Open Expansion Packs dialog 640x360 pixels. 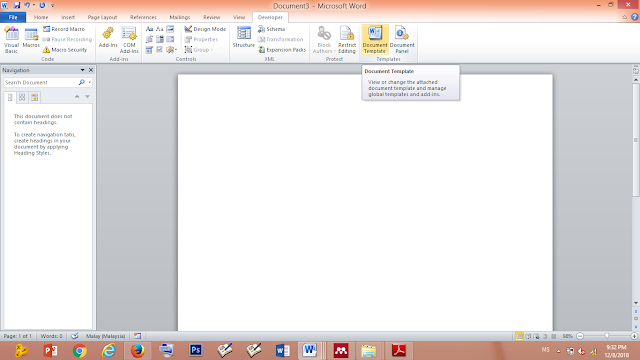point(282,50)
